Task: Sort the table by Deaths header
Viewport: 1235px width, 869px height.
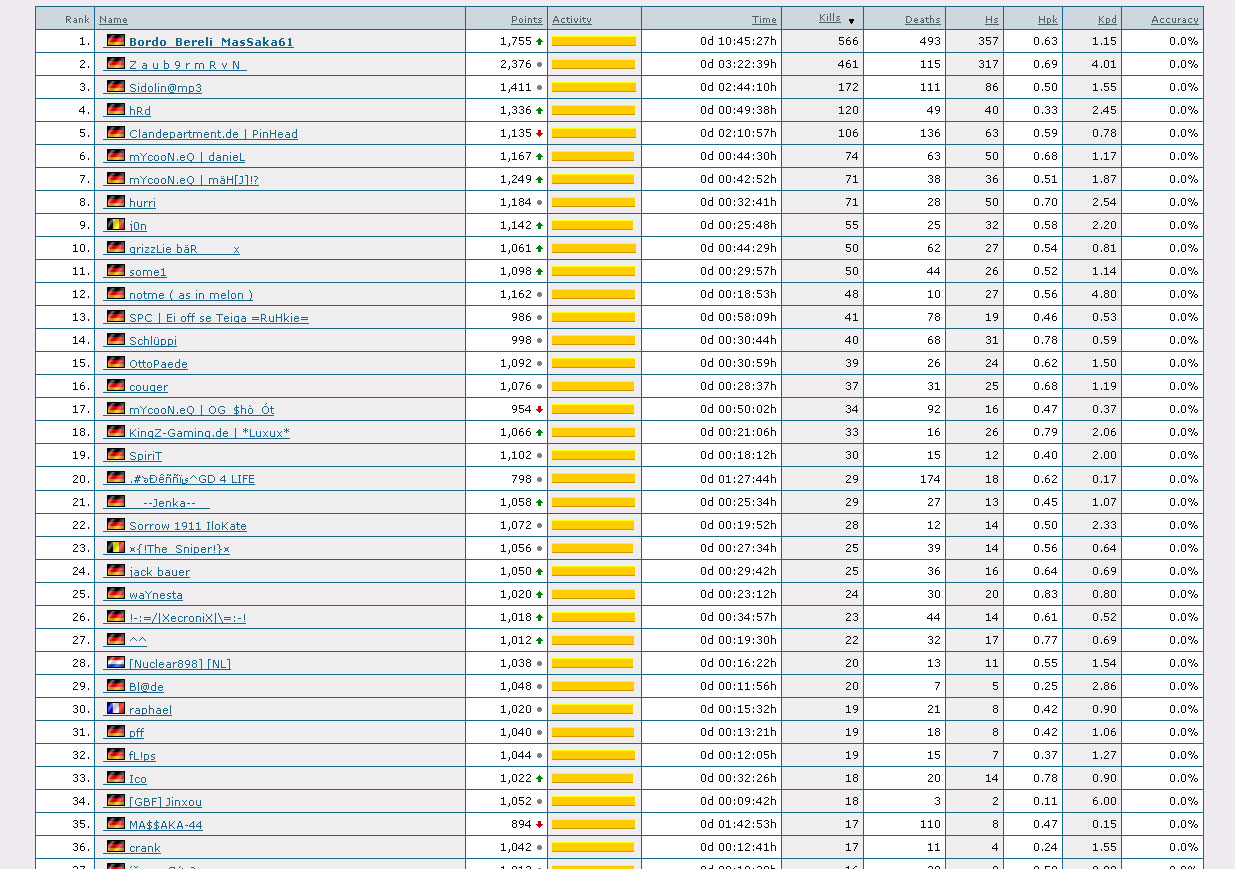Action: 922,19
